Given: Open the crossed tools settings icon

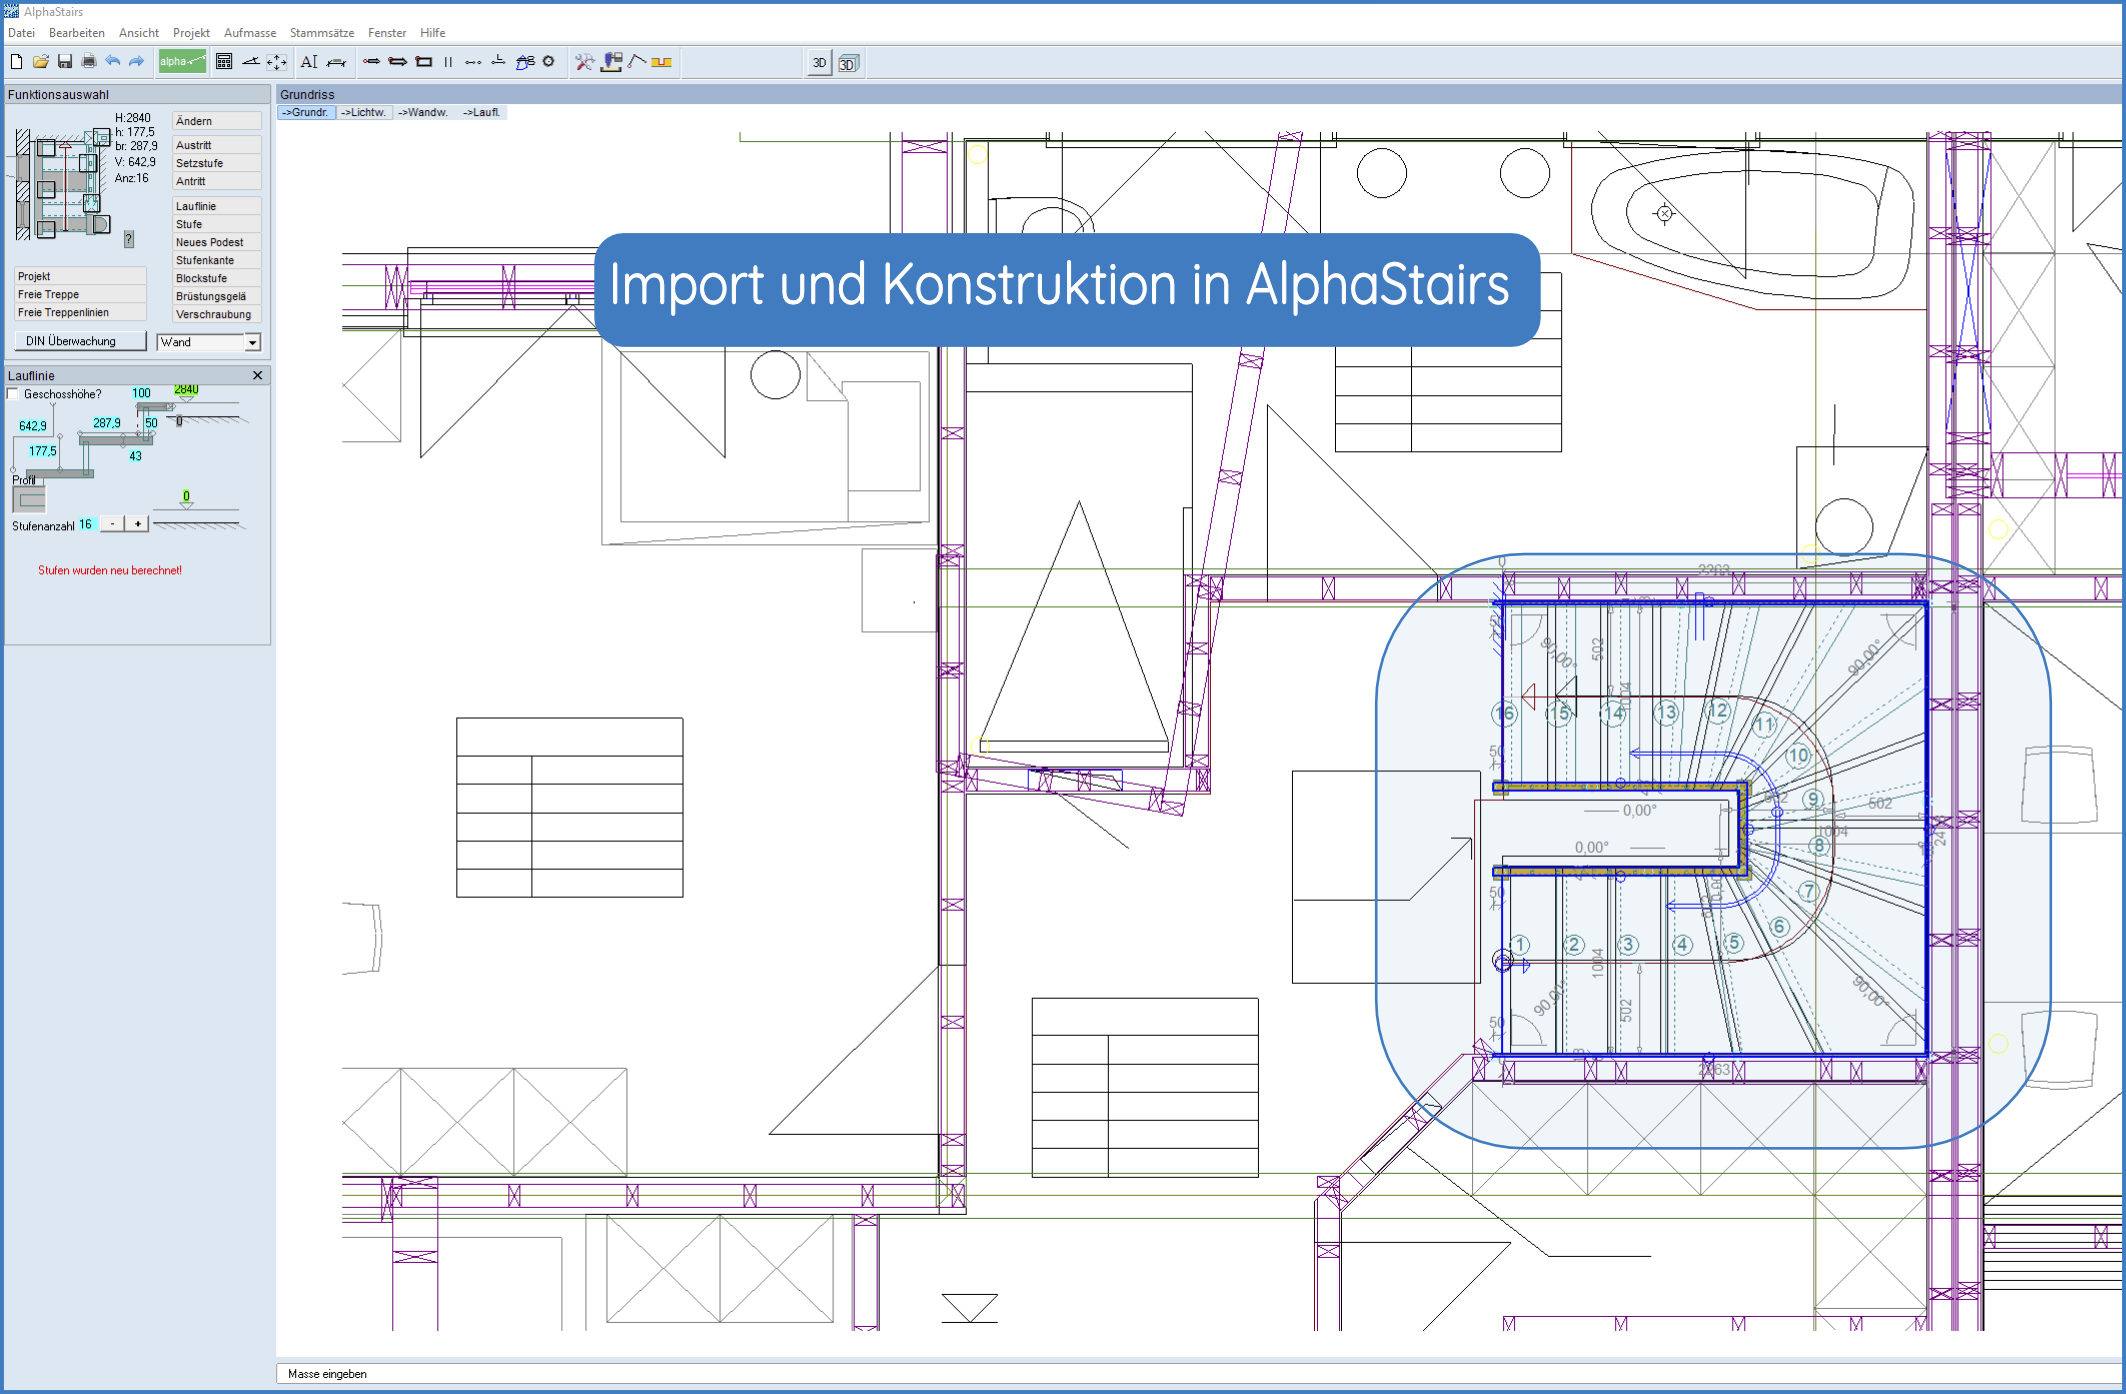Looking at the screenshot, I should 585,62.
